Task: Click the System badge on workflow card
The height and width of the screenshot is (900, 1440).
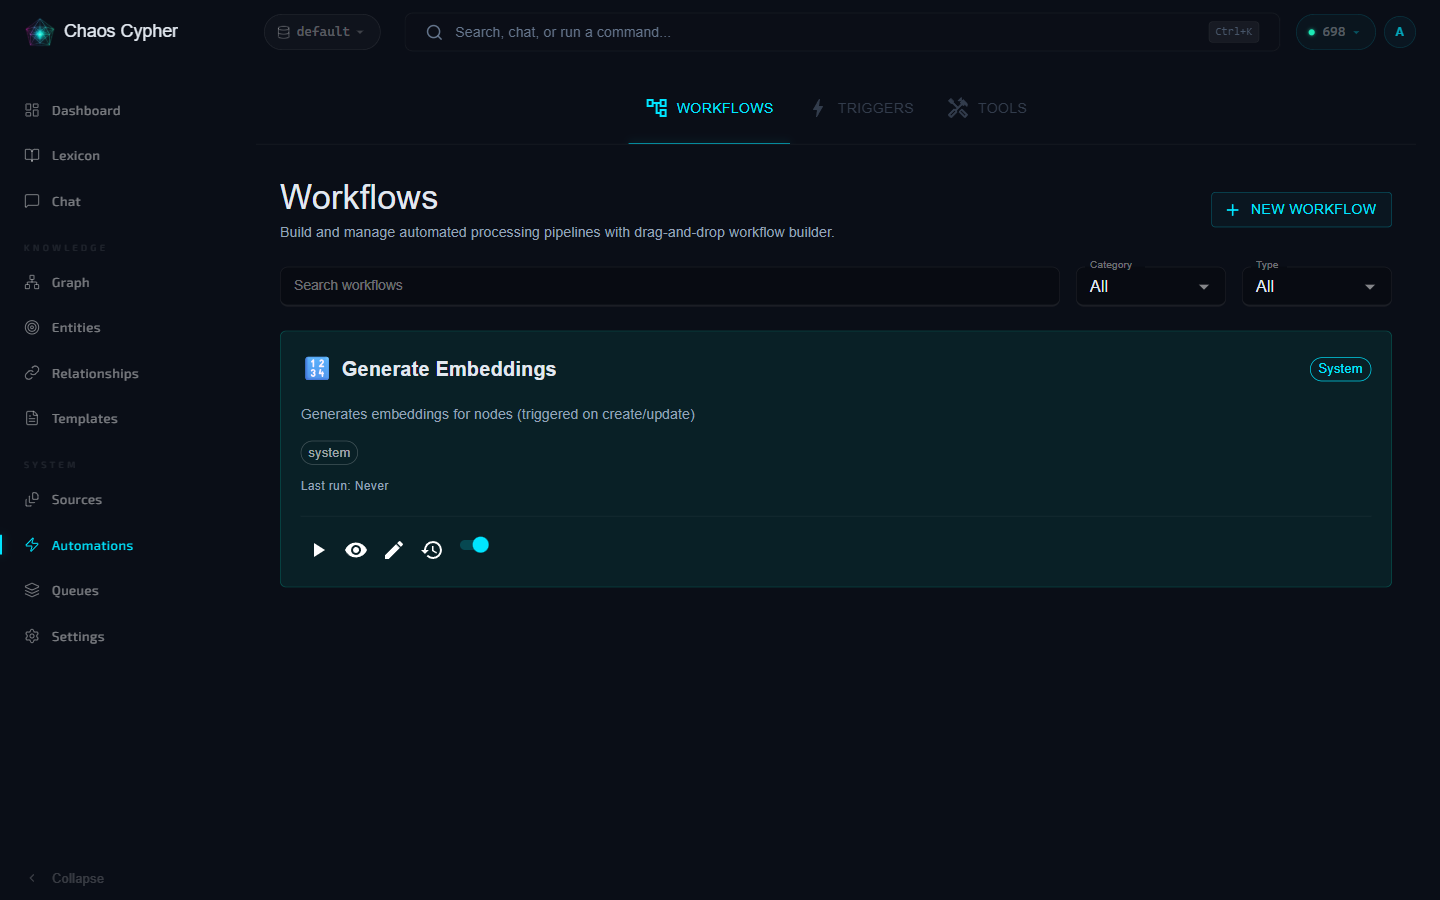Action: [1340, 369]
